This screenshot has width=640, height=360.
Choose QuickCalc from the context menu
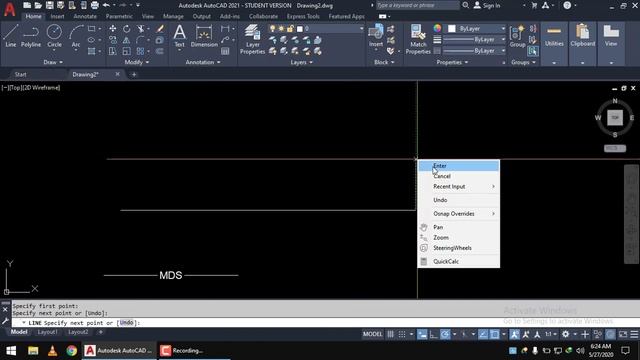[x=459, y=261]
